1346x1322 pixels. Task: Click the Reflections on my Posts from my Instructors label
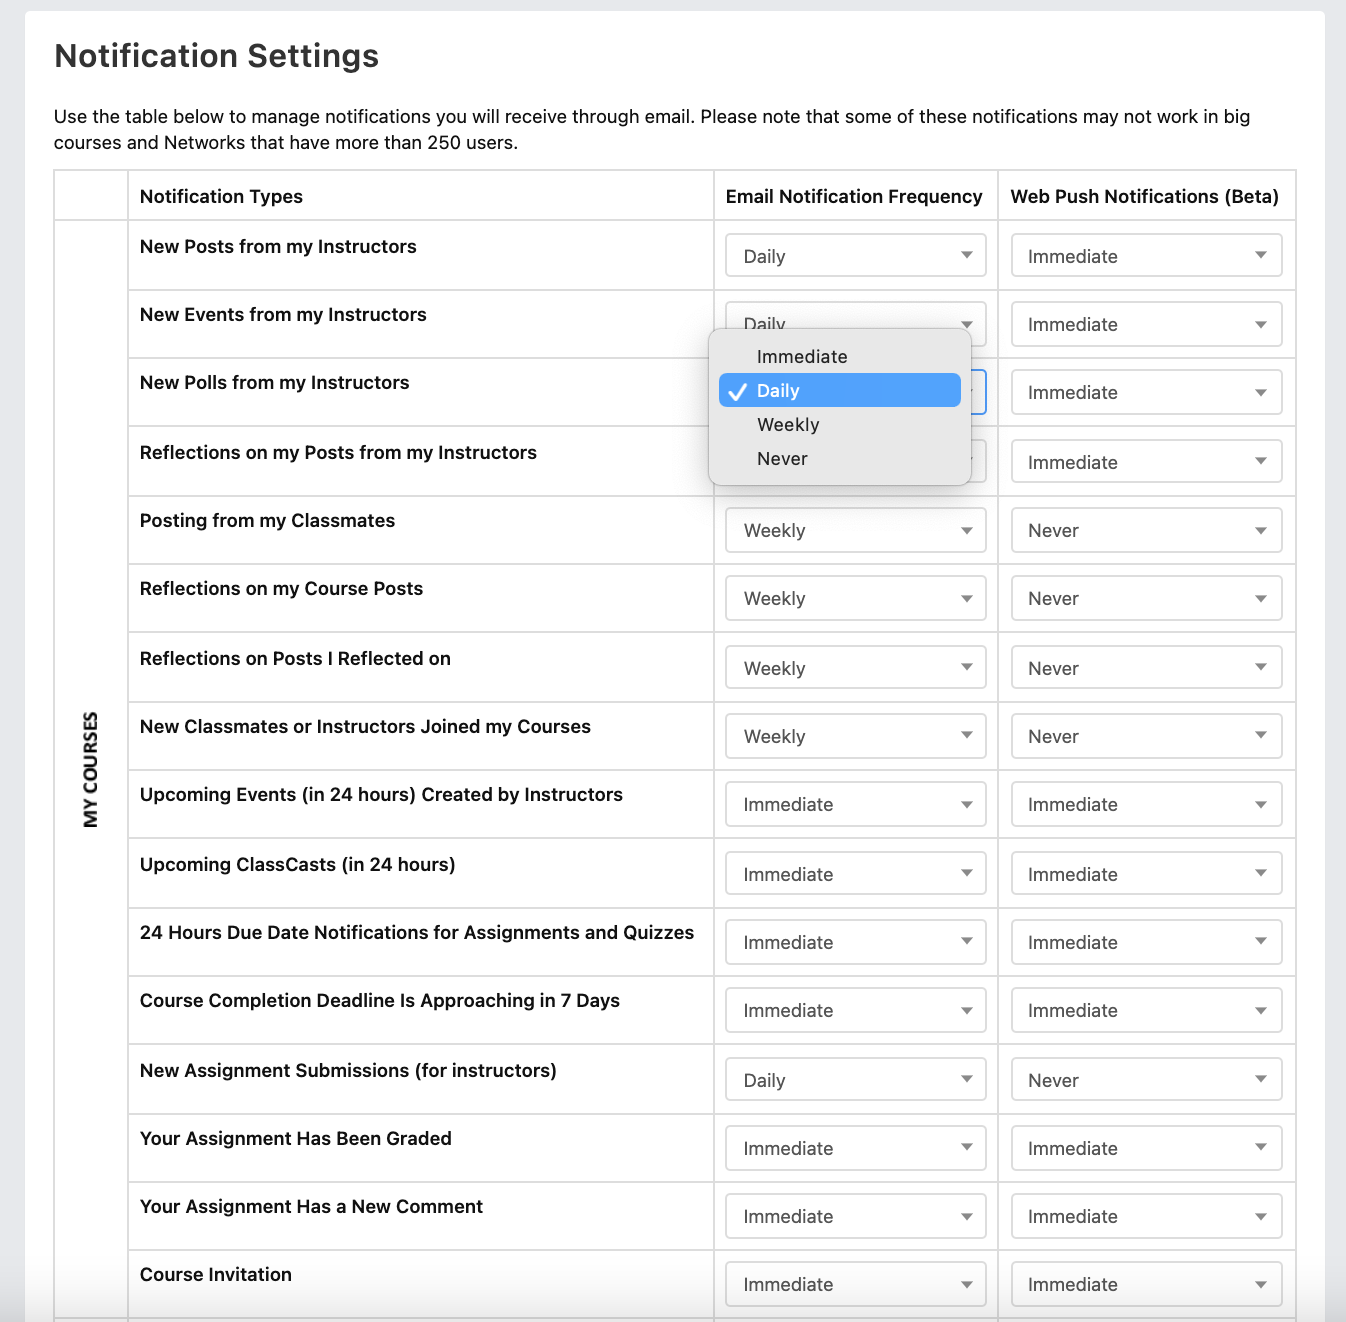click(x=338, y=453)
